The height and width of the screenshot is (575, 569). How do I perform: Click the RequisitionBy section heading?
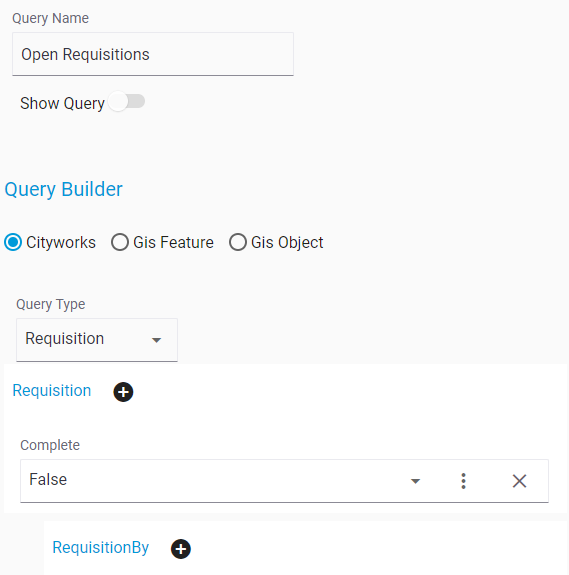(100, 547)
